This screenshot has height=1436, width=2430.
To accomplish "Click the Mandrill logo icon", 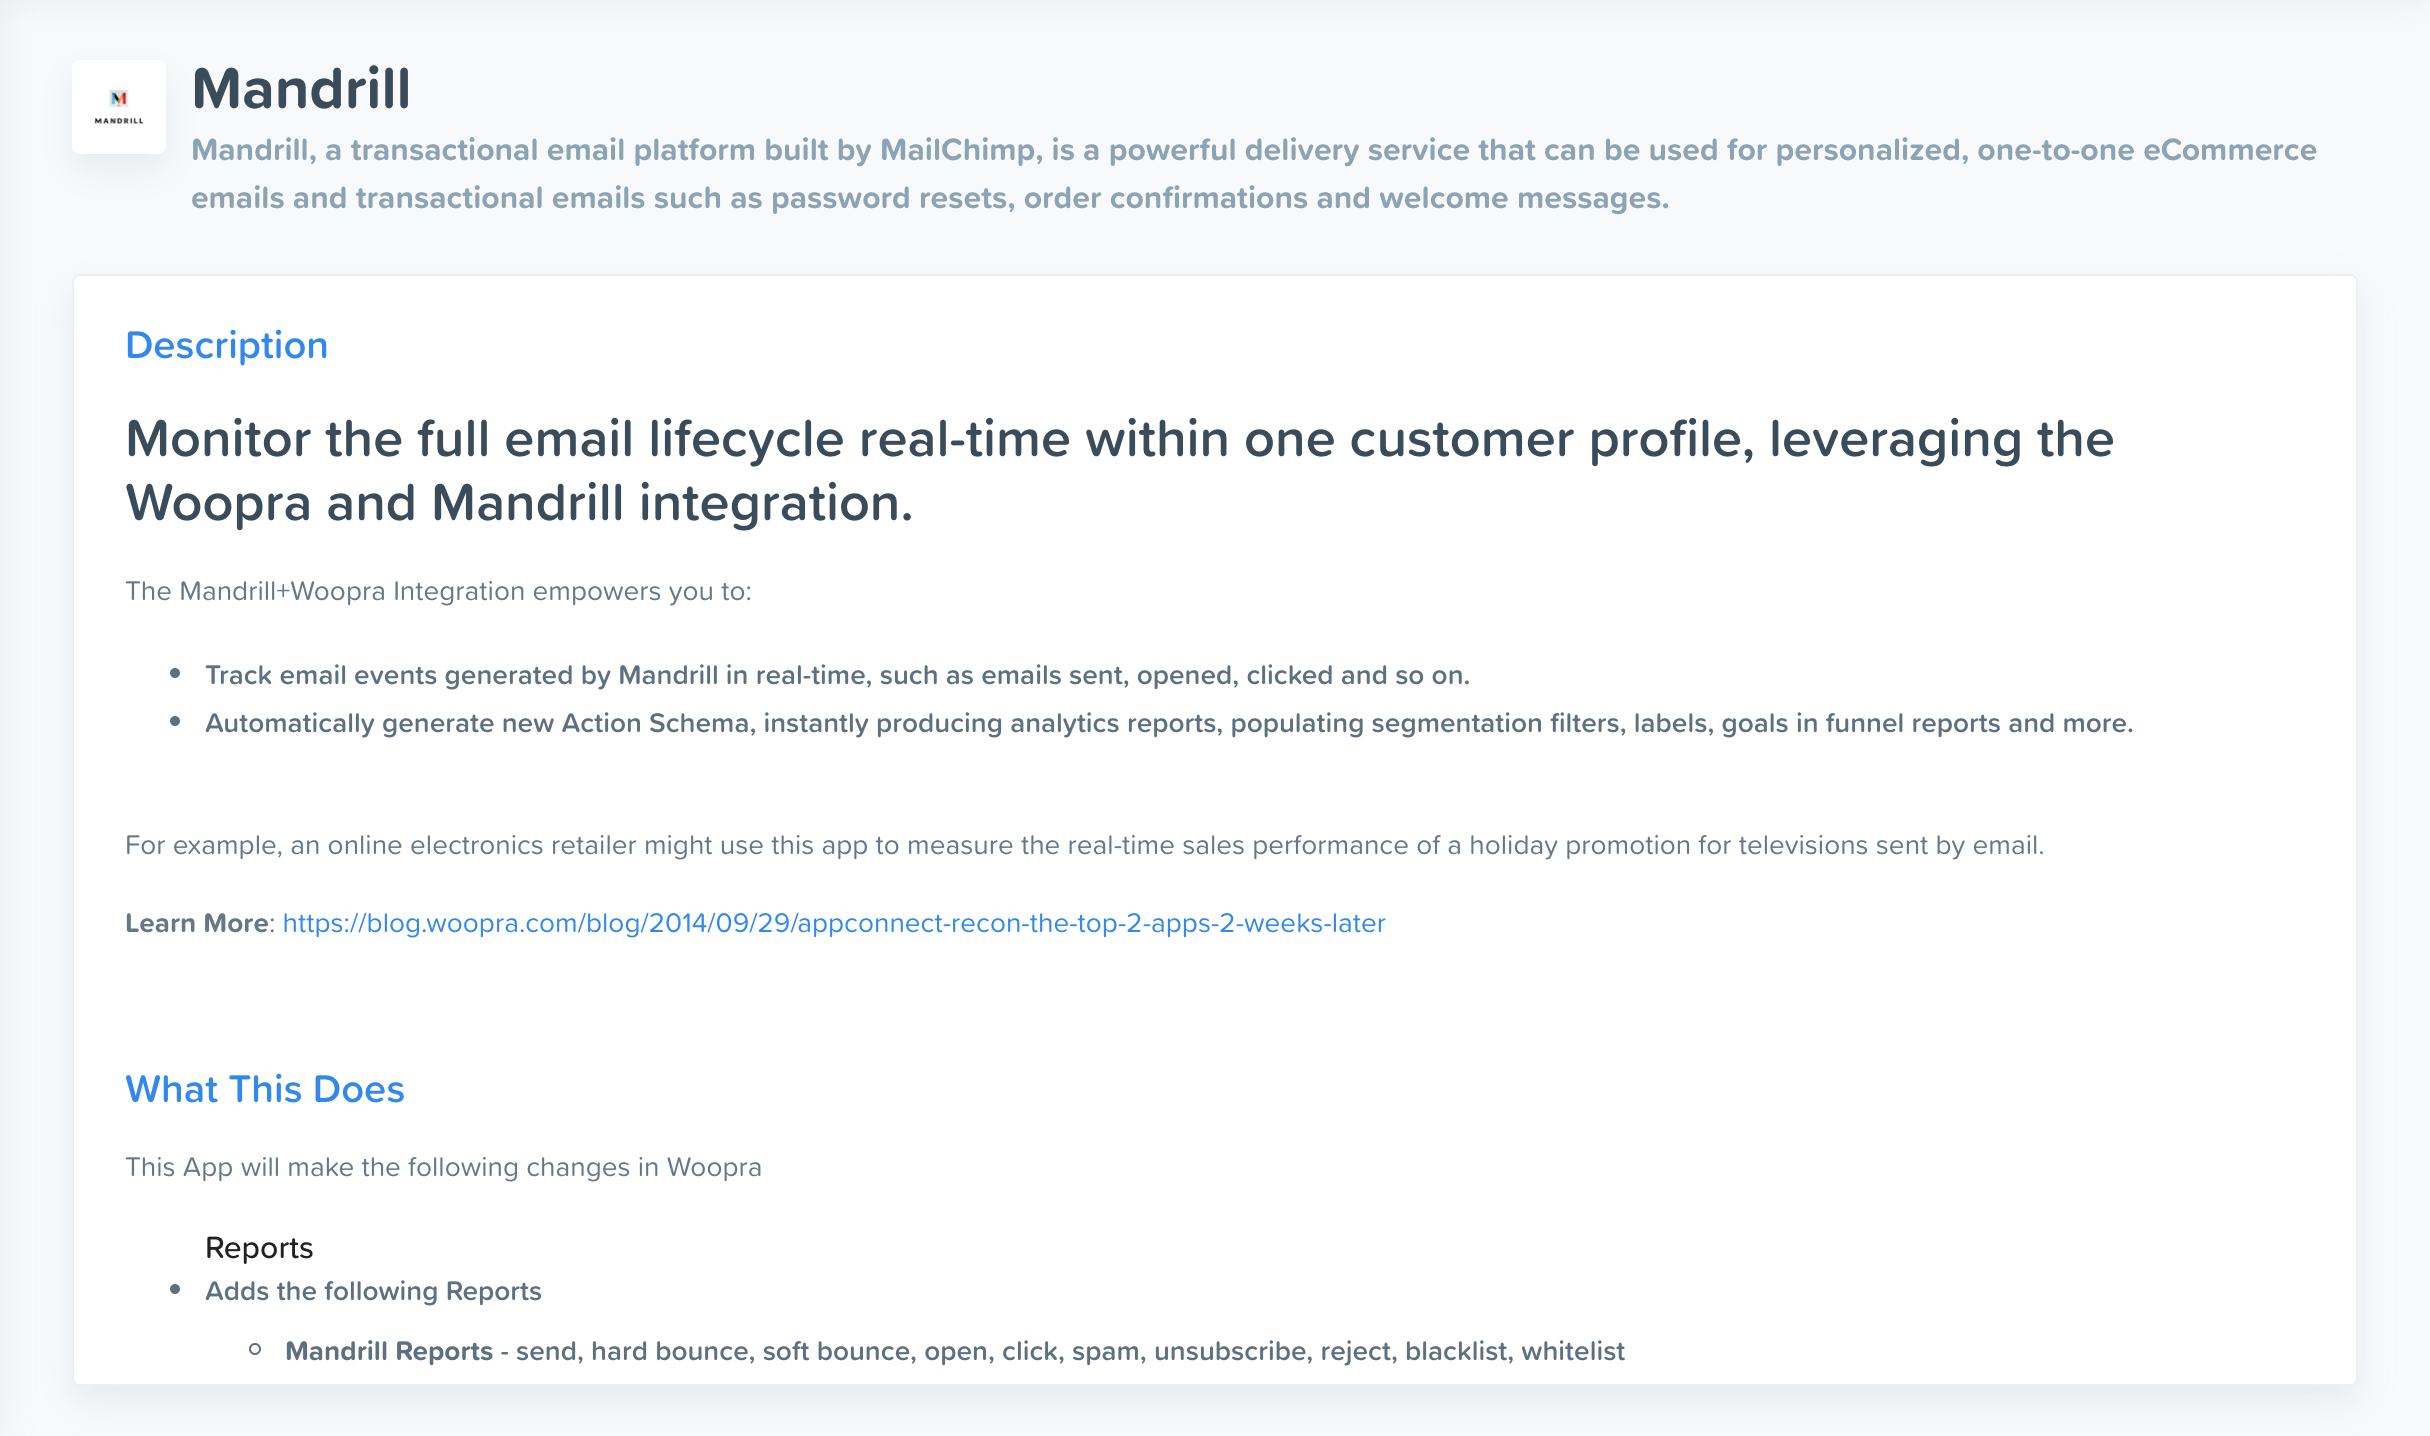I will coord(119,107).
